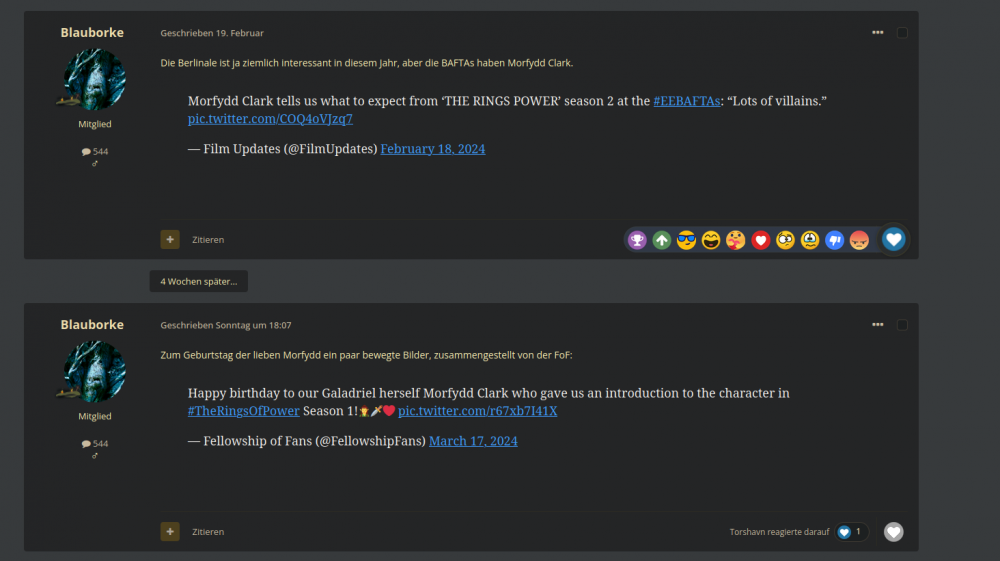Open the #EEBAFTAs hashtag link

pos(686,101)
